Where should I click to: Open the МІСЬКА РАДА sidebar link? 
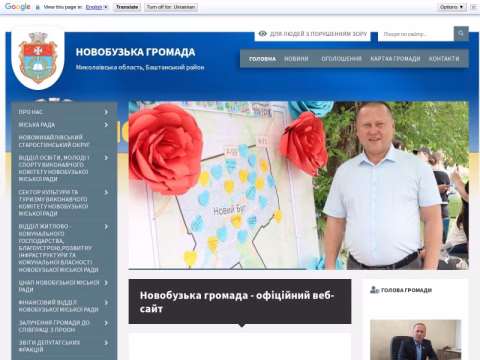tap(37, 125)
